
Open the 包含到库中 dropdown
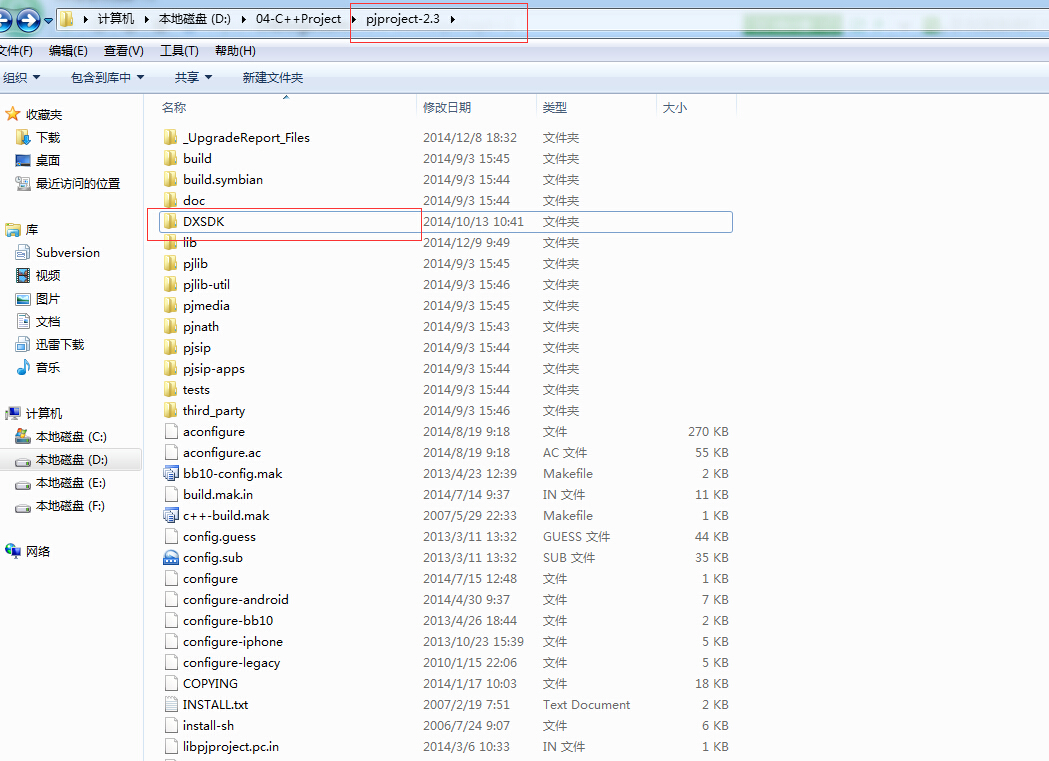[108, 78]
